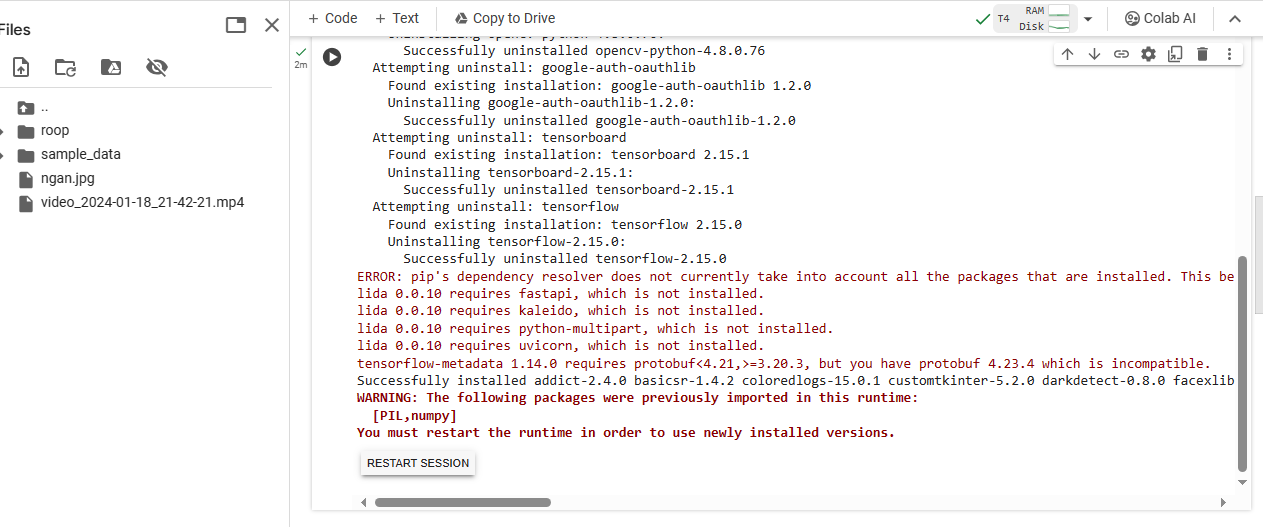Click the horizontal output scrollbar
Screen dimensions: 1263x527
(x=462, y=502)
